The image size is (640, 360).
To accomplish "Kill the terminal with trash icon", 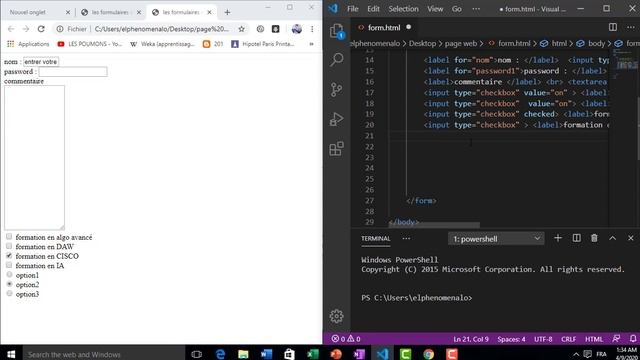I will 594,238.
